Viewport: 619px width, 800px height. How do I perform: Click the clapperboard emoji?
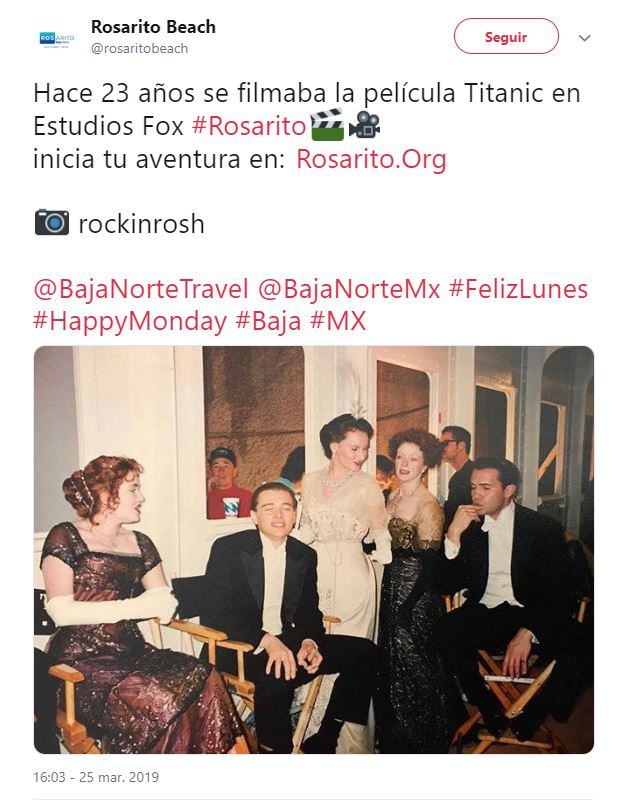point(326,124)
